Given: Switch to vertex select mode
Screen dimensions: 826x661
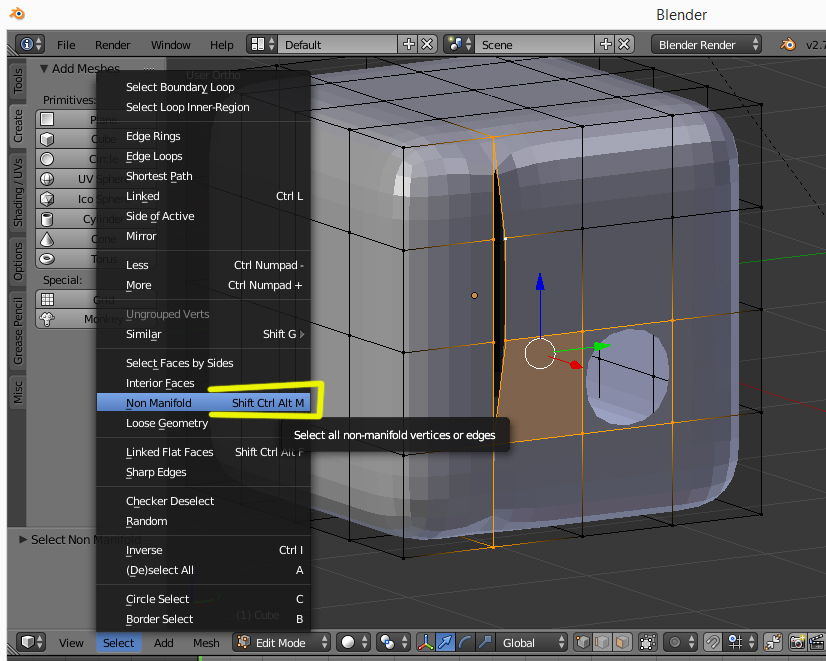Looking at the screenshot, I should pyautogui.click(x=583, y=642).
